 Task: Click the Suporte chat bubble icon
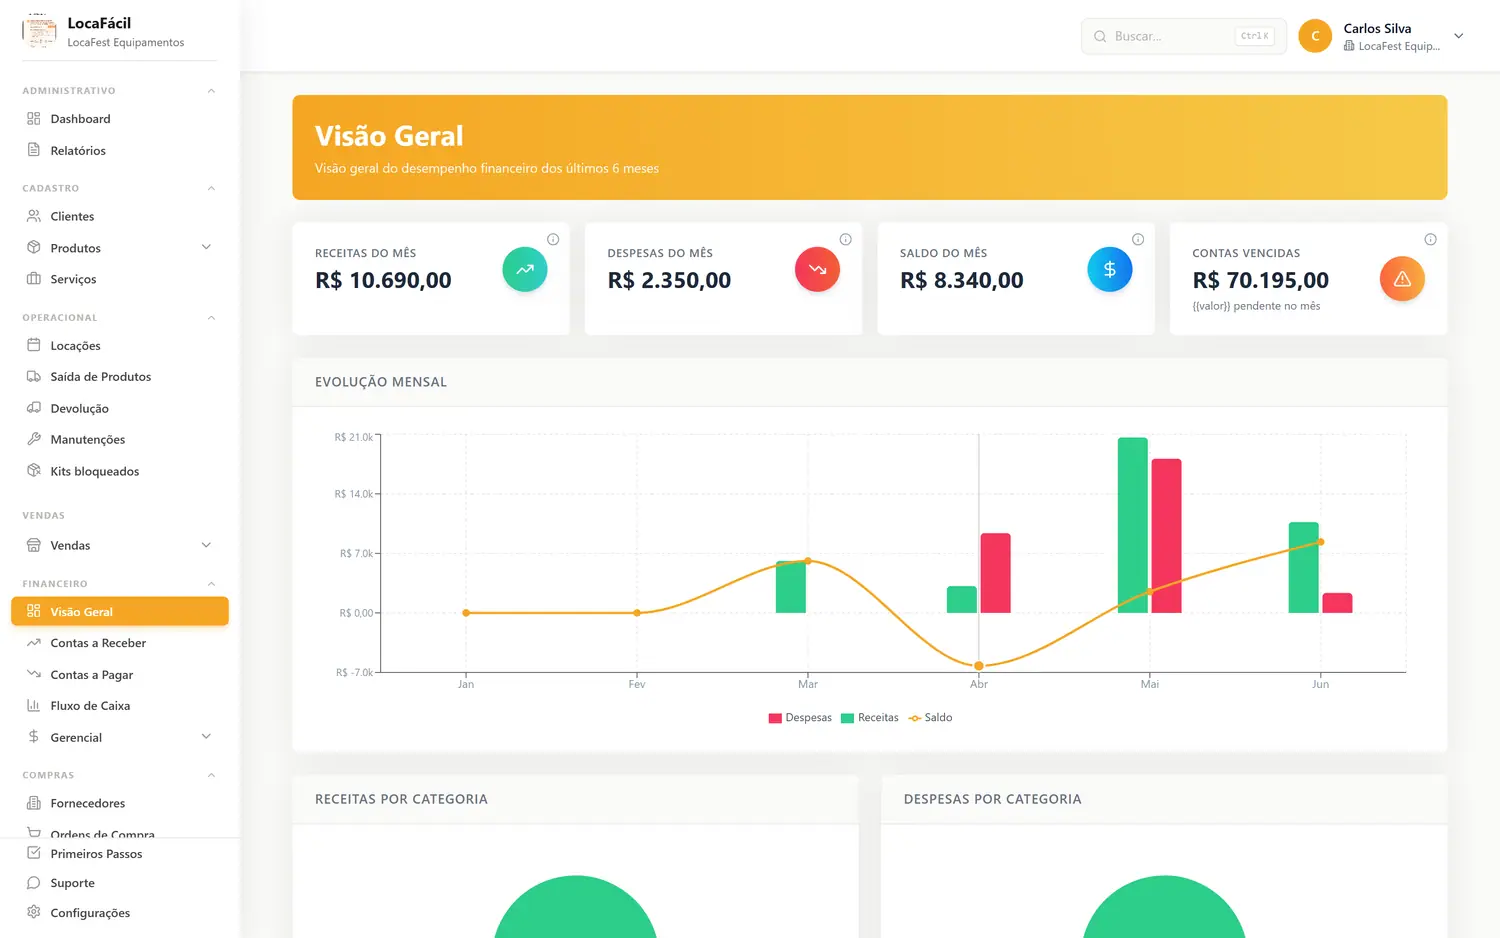34,883
